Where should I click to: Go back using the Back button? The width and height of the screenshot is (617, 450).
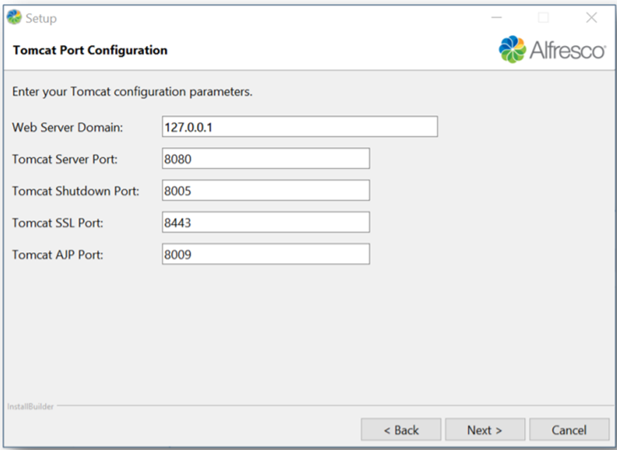click(401, 430)
